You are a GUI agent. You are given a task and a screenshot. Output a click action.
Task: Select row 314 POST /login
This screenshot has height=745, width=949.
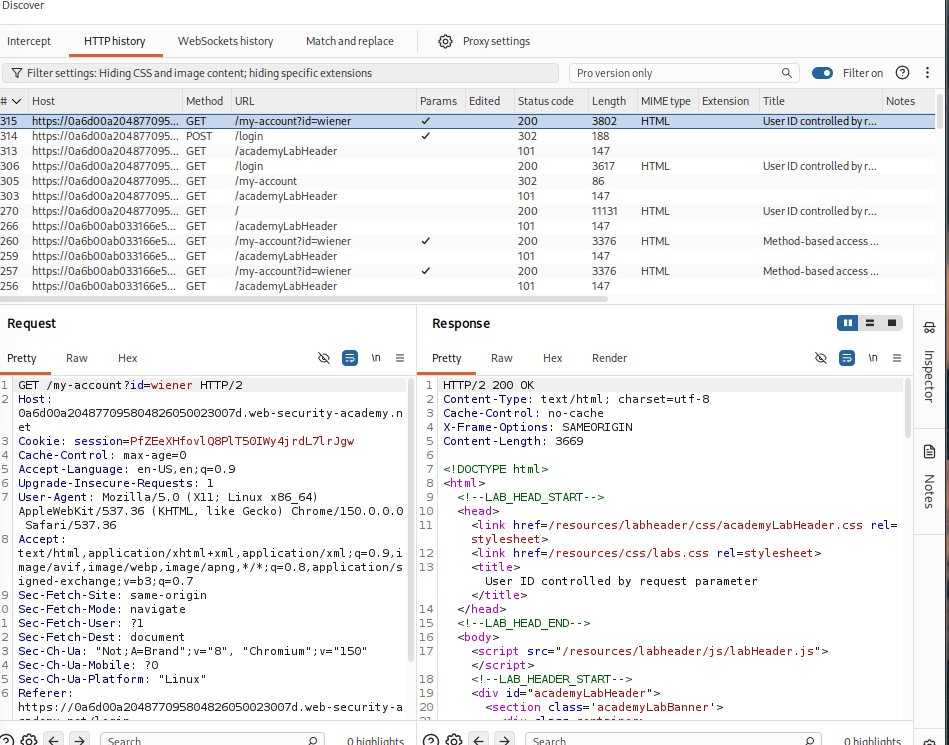[x=467, y=136]
